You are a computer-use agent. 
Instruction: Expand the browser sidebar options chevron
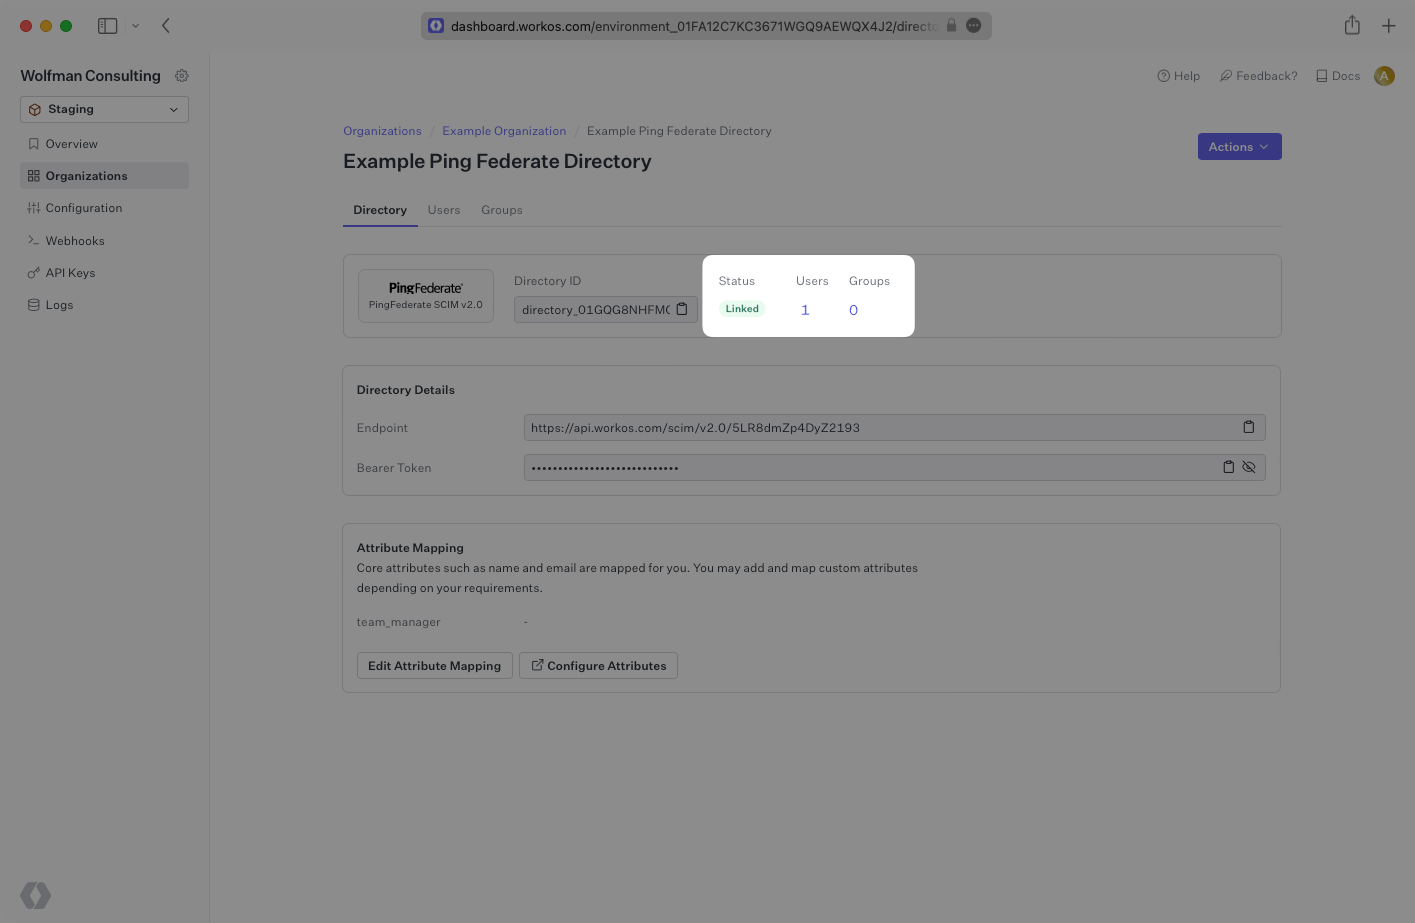click(136, 25)
